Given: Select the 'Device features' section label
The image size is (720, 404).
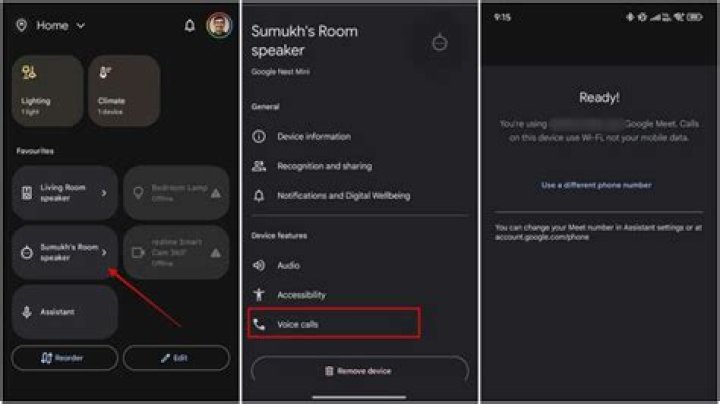Looking at the screenshot, I should tap(279, 236).
